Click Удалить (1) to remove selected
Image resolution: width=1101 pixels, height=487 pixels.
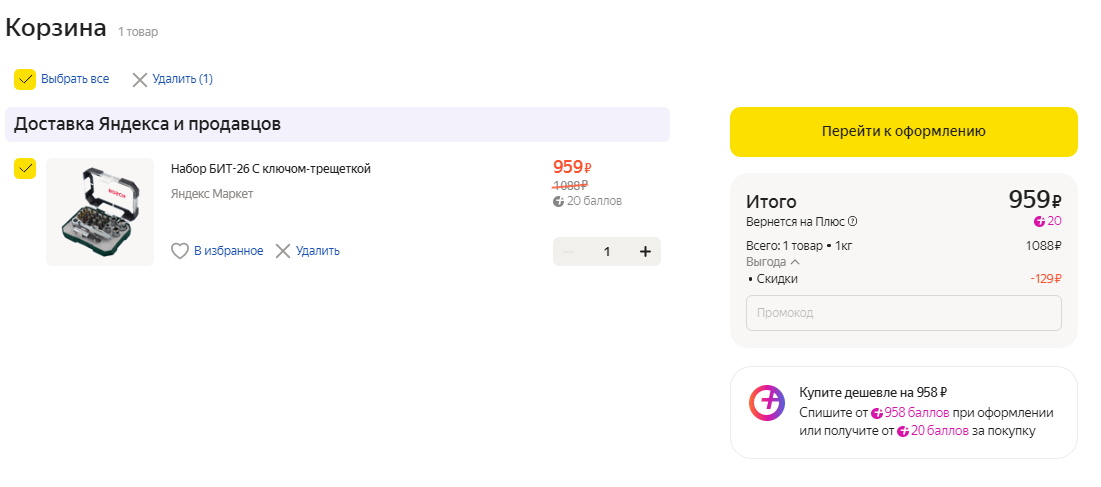[x=182, y=79]
